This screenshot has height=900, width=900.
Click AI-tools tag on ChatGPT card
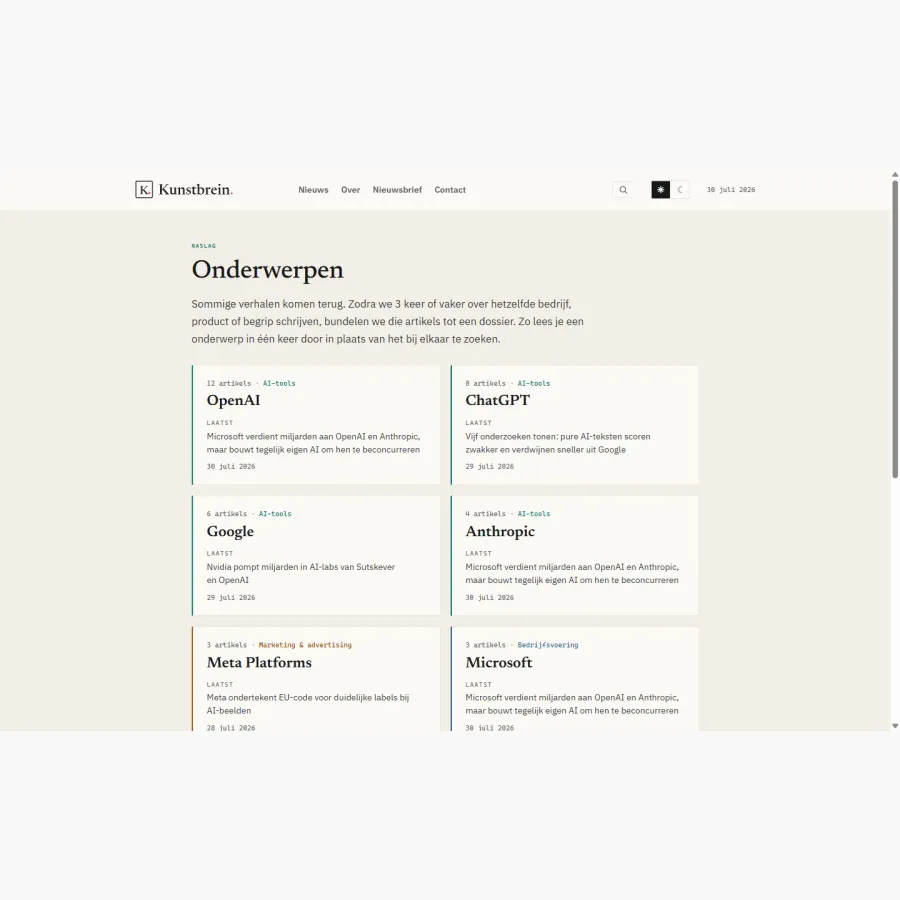pos(534,383)
